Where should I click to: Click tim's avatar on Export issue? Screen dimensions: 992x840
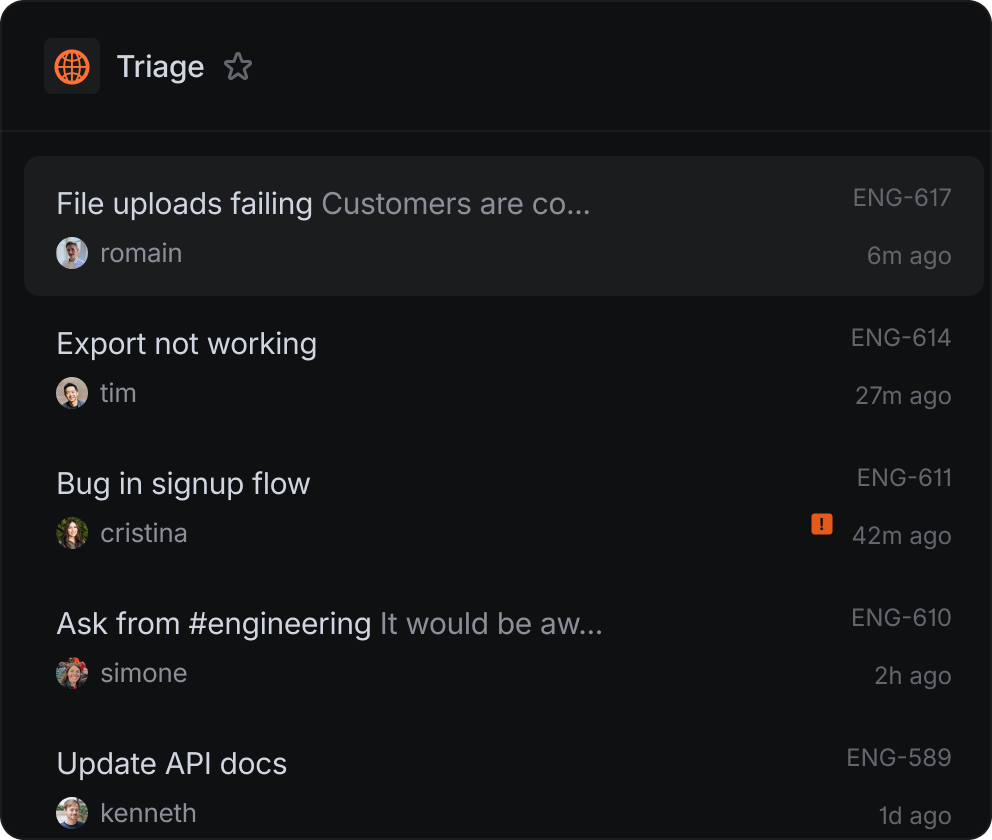[72, 393]
